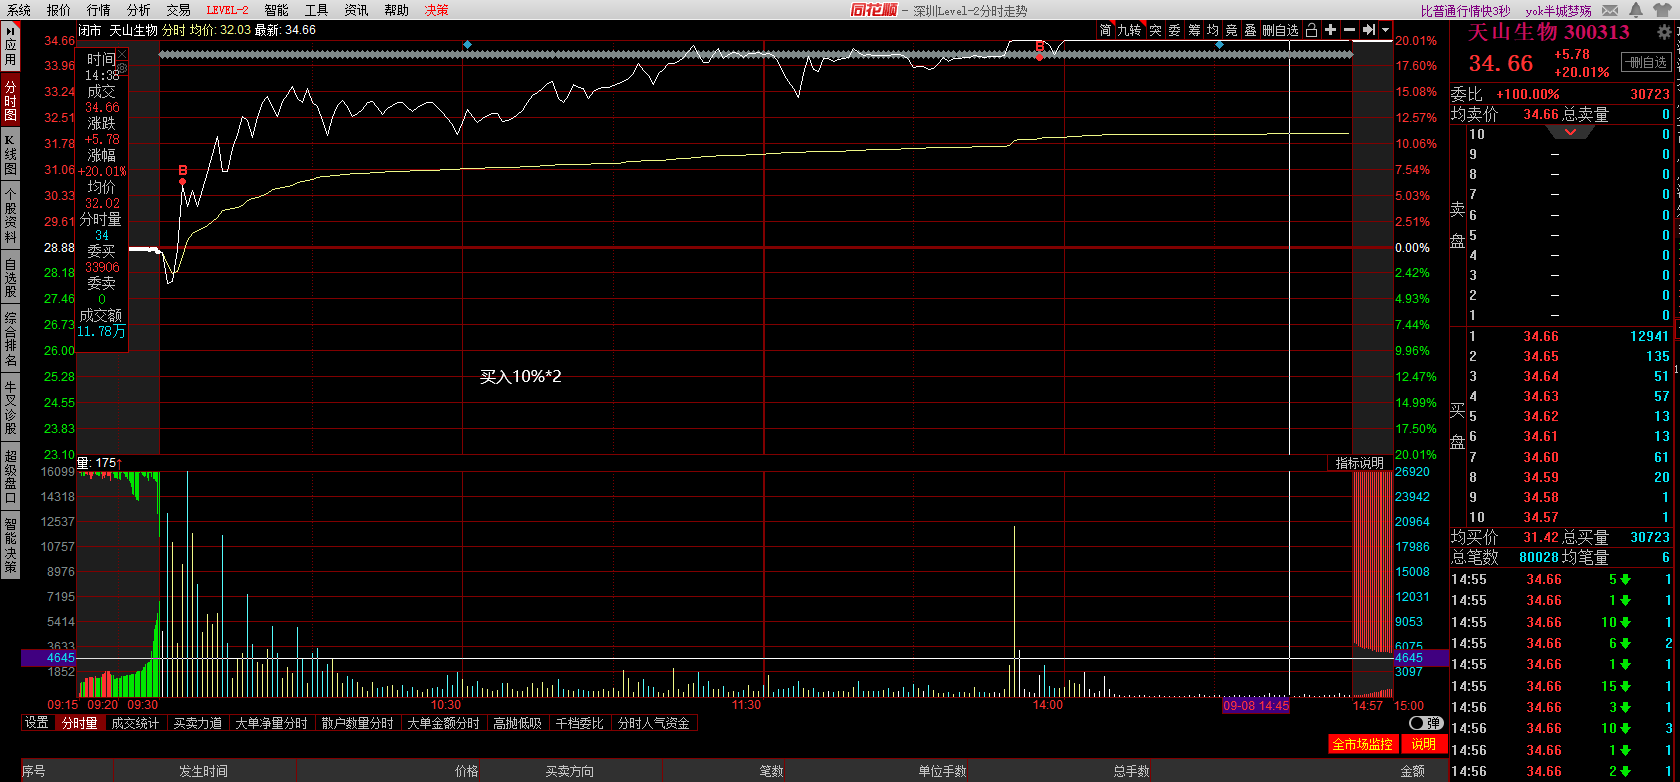Select the 成交统计 indicator tab
This screenshot has width=1680, height=782.
pos(135,723)
